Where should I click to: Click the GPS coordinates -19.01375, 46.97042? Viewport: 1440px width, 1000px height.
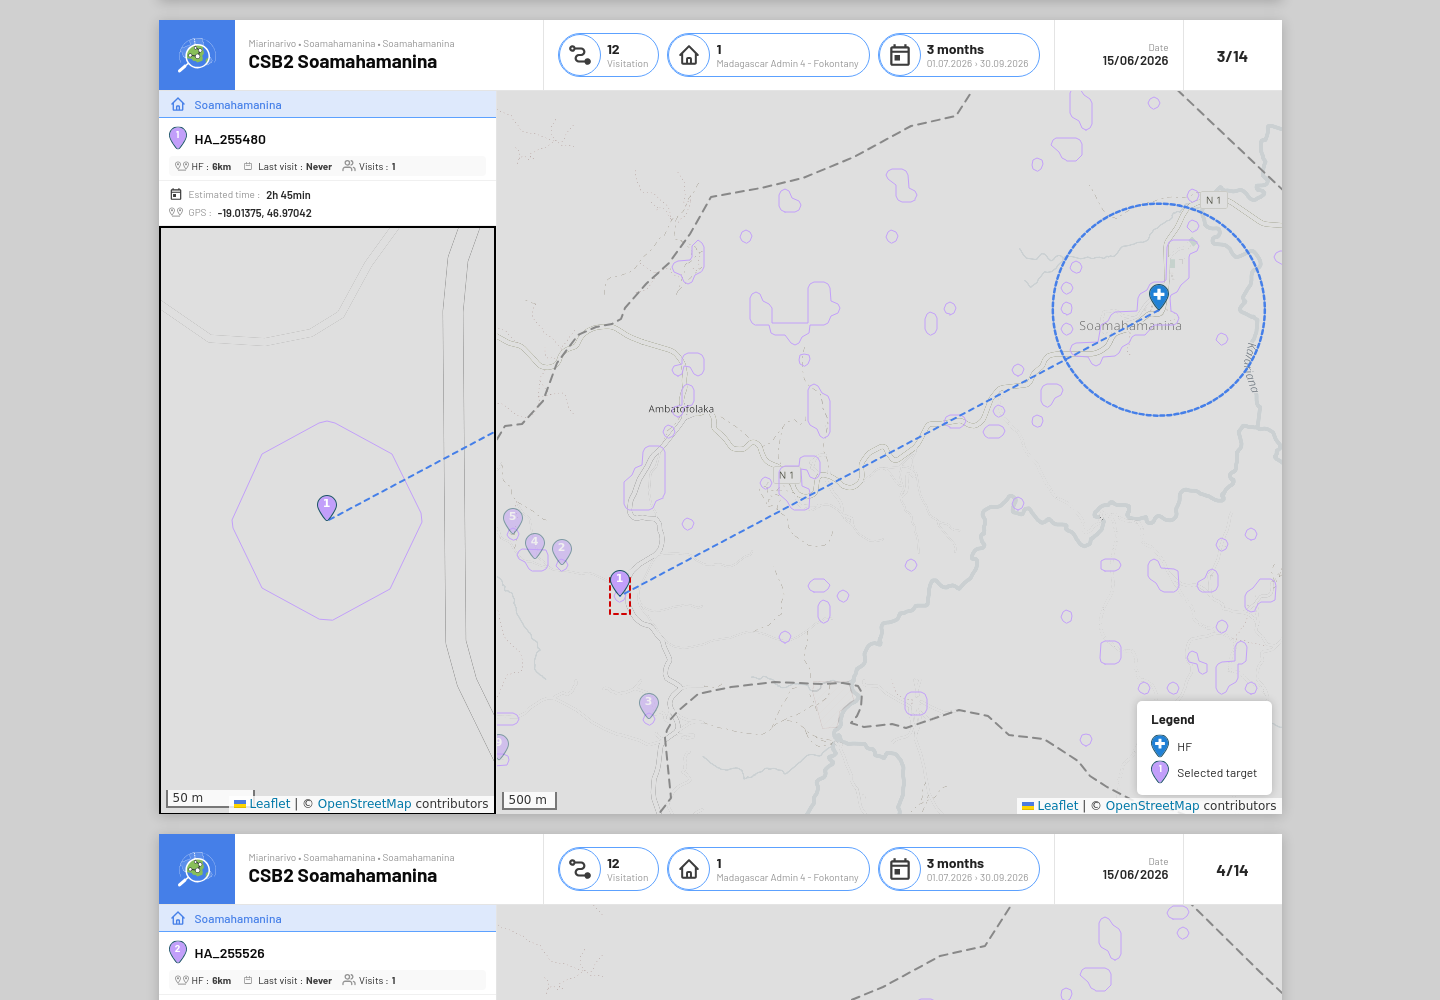265,213
